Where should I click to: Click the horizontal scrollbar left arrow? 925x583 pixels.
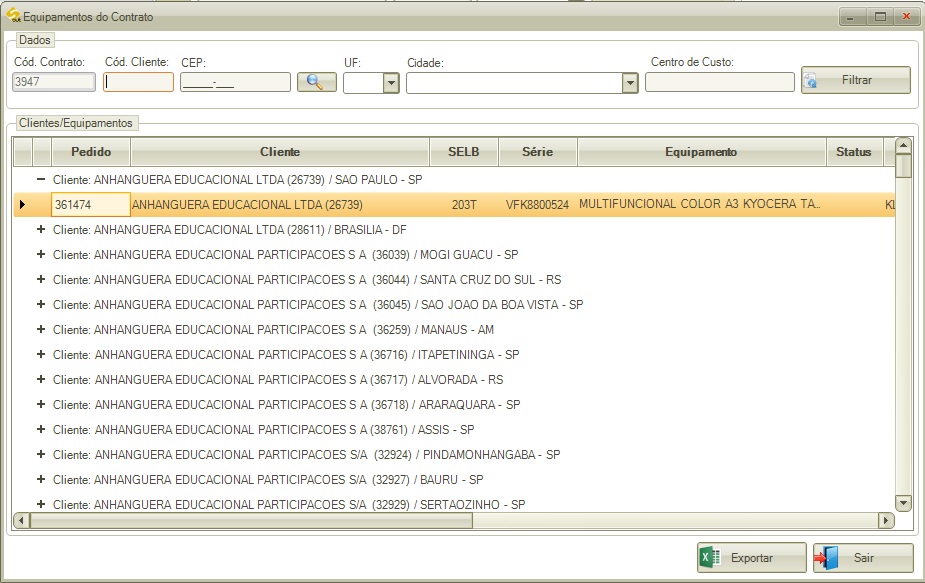point(21,520)
